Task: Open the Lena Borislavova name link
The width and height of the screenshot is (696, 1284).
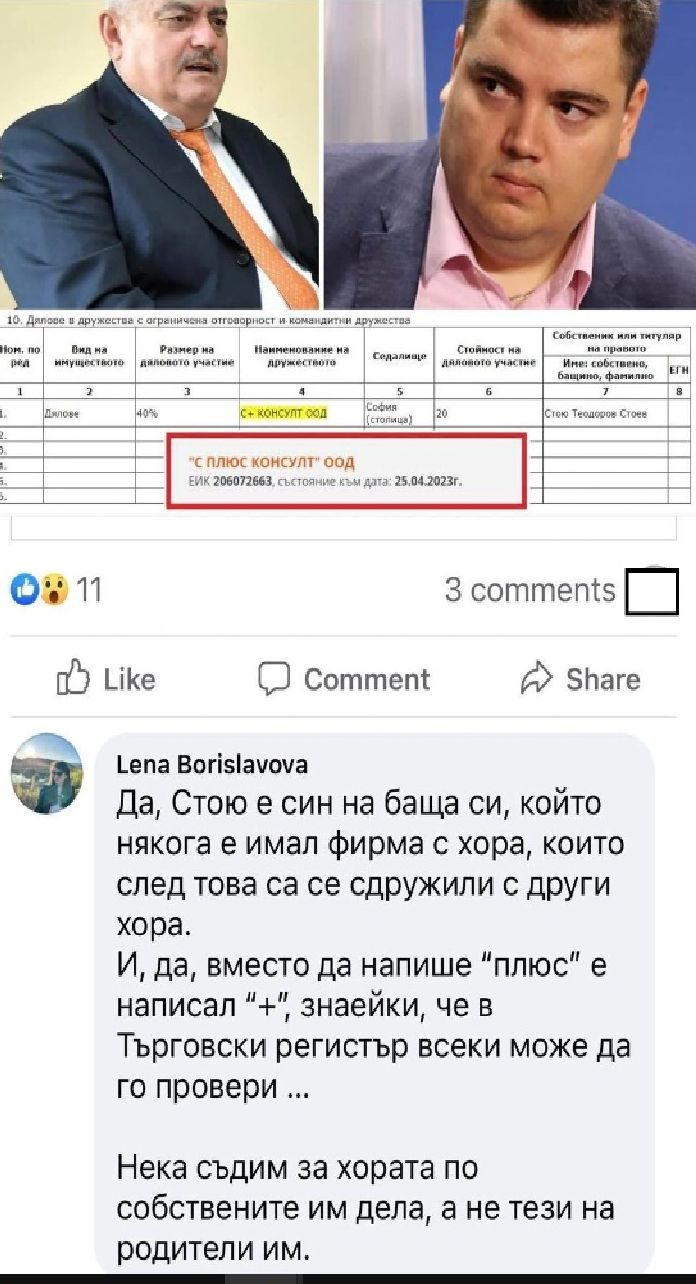Action: click(212, 765)
